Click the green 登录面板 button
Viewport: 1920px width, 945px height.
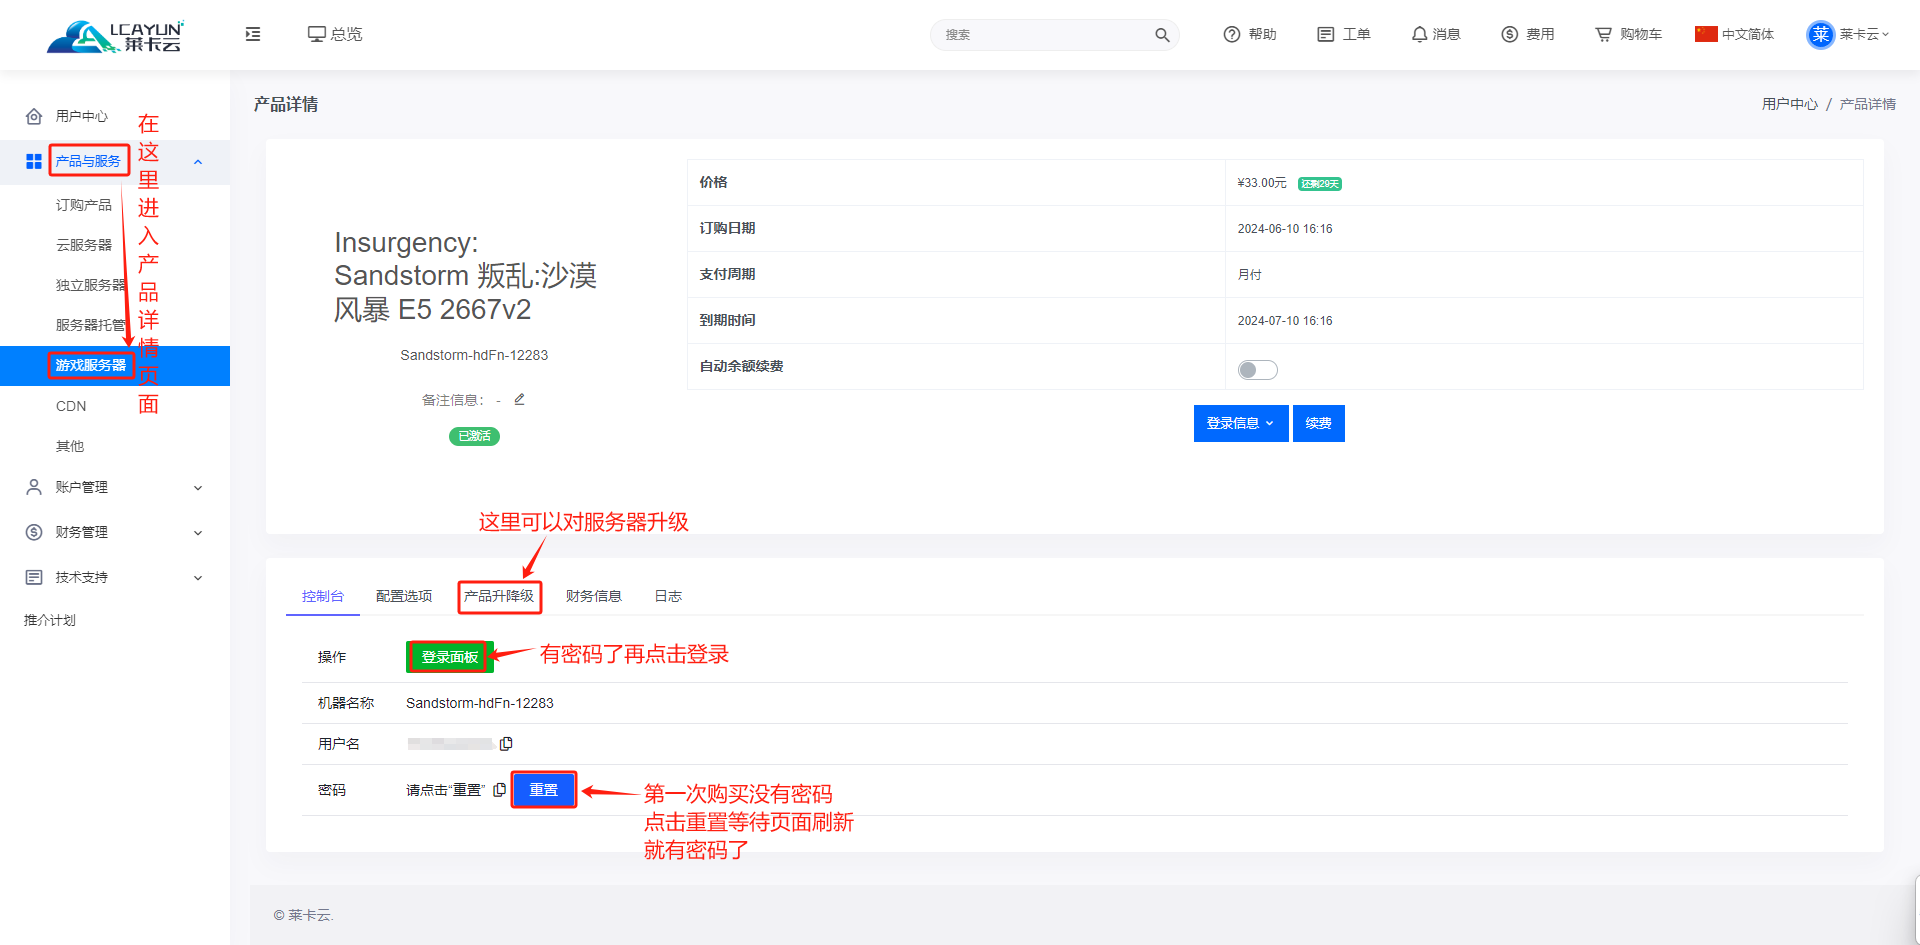(x=449, y=657)
